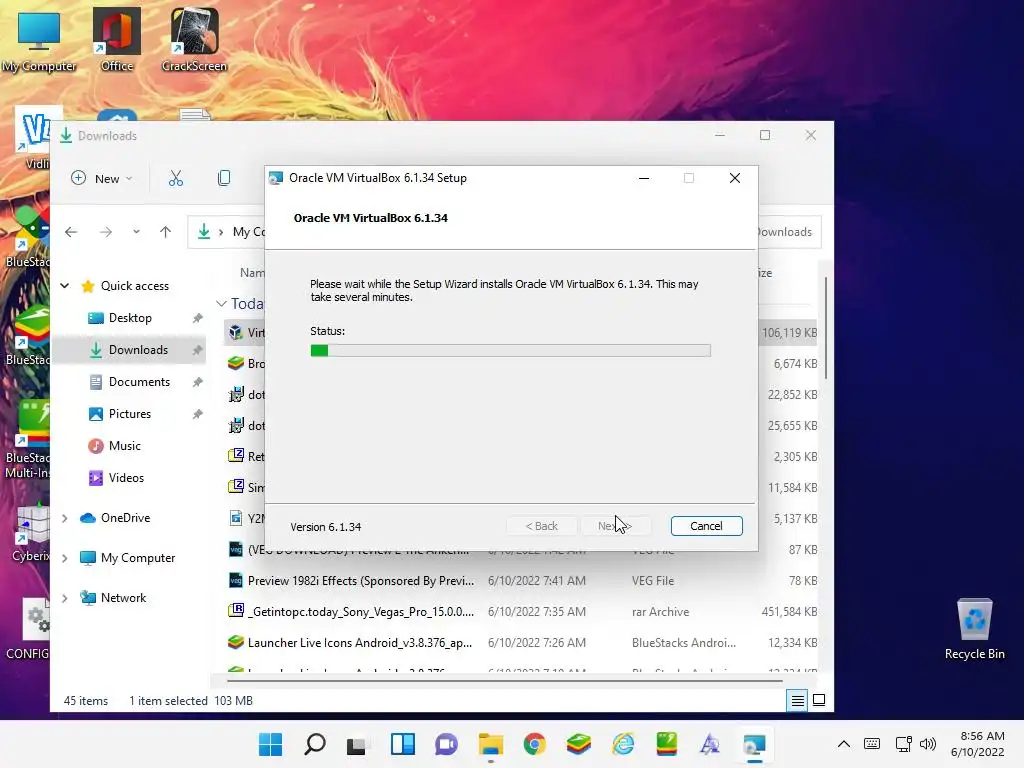Open clock and date flyout
Screen dimensions: 1024x768
pos(978,744)
